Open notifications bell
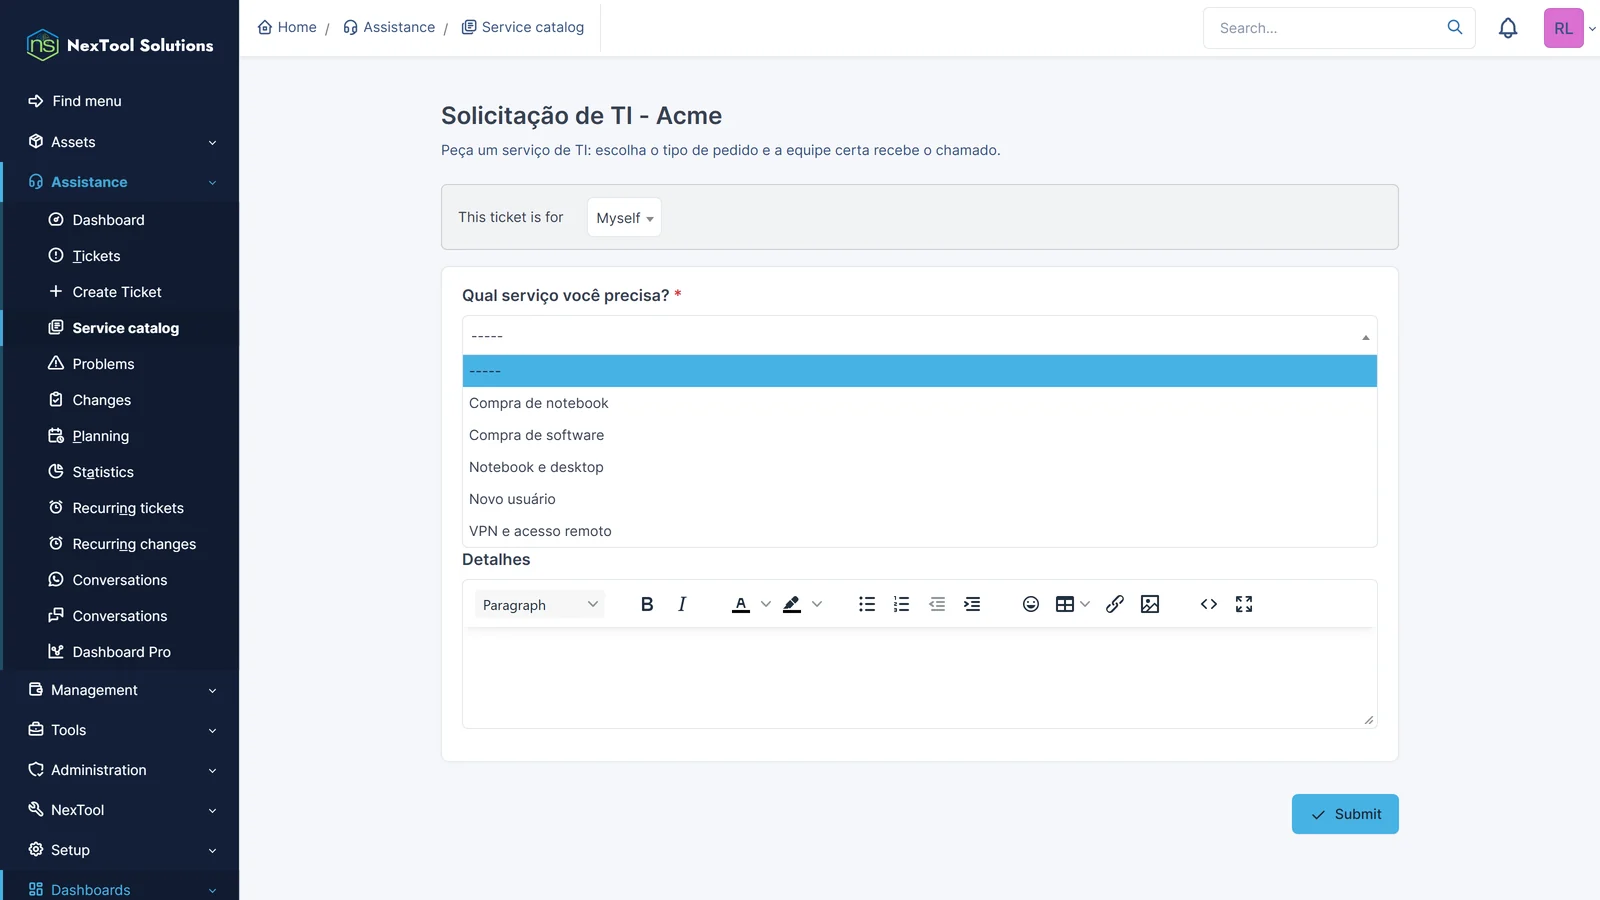This screenshot has height=900, width=1600. [1508, 28]
